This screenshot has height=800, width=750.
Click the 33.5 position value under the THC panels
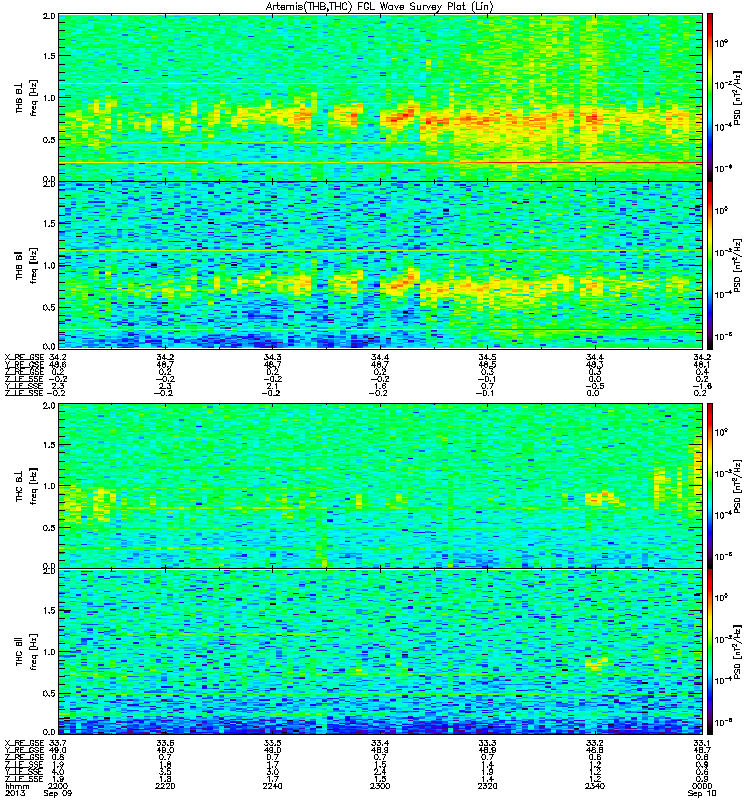pyautogui.click(x=272, y=743)
